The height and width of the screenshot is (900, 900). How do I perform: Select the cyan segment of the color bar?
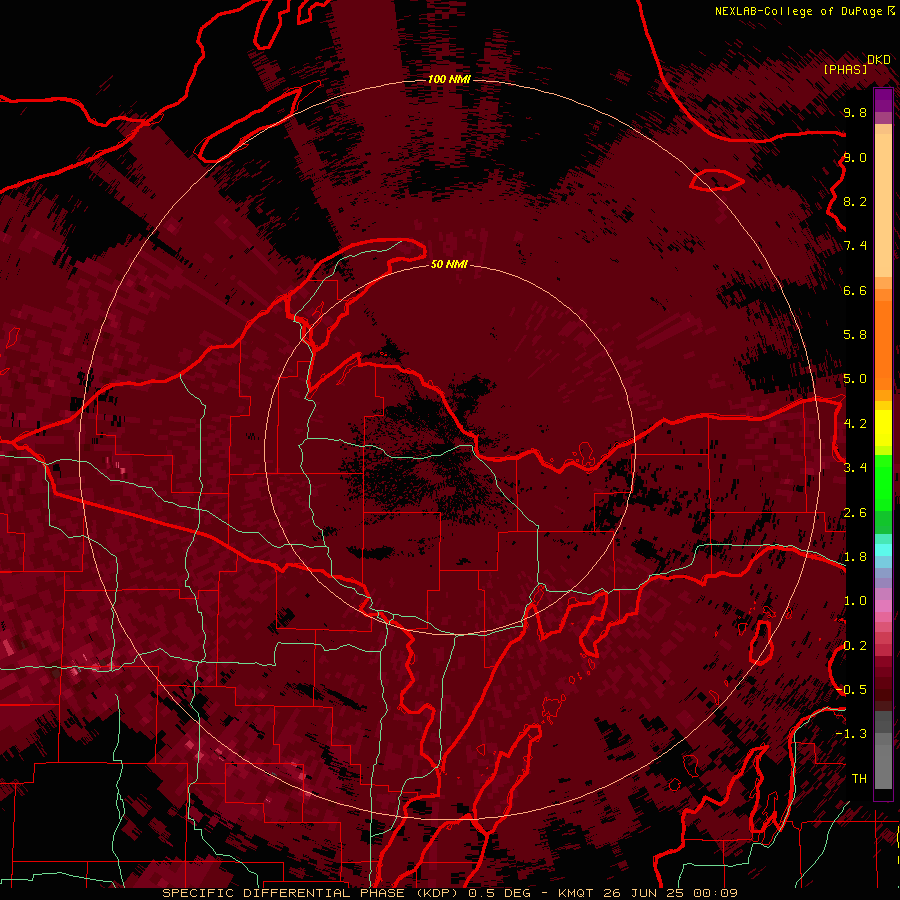pyautogui.click(x=883, y=550)
